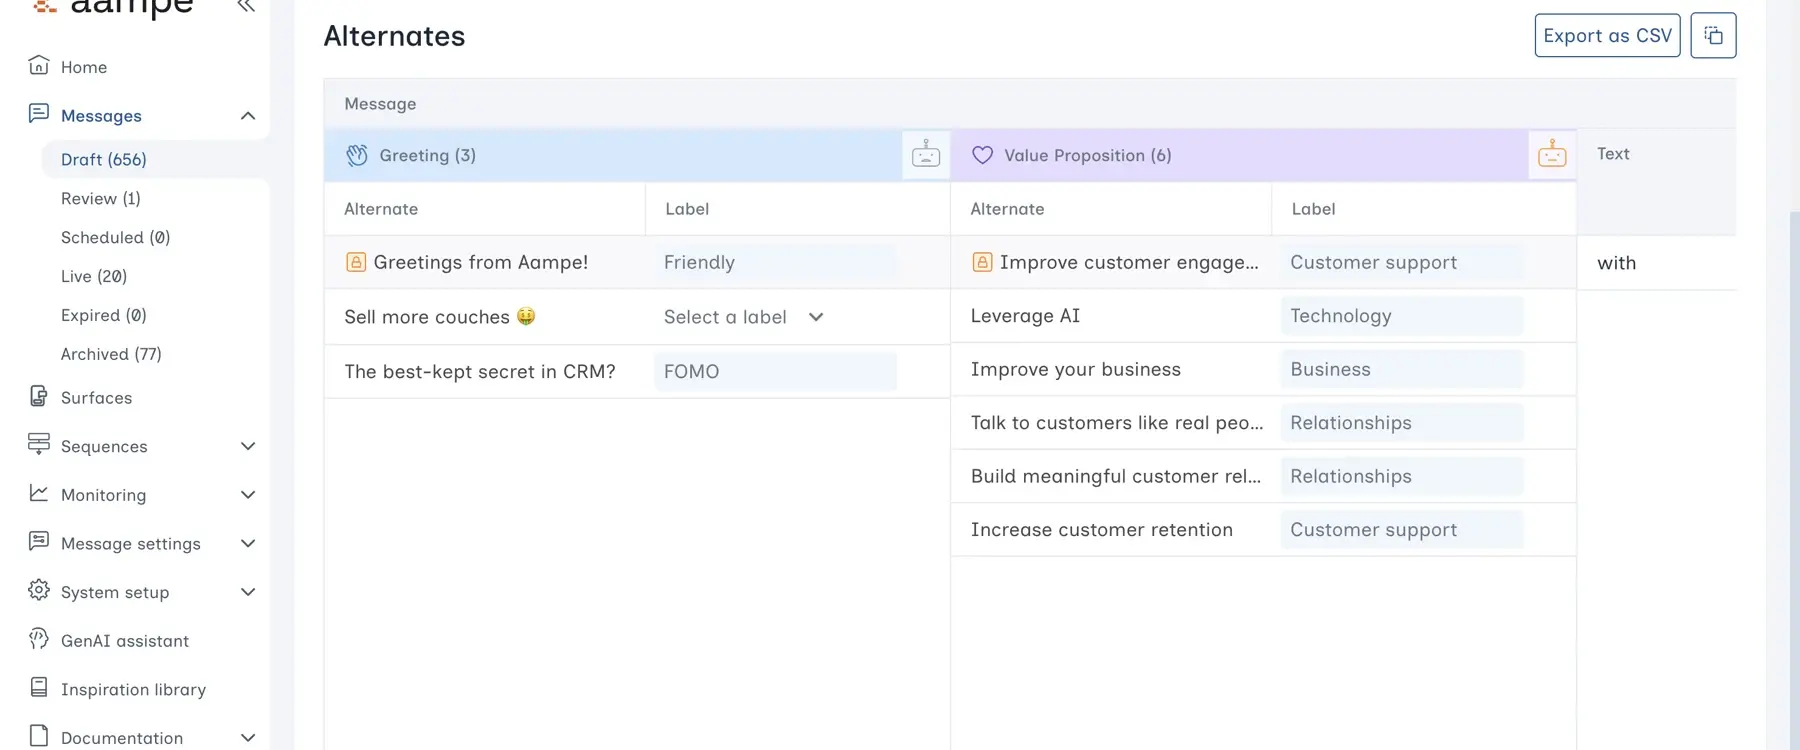Open Draft (656) messages
The image size is (1800, 750).
[x=104, y=159]
